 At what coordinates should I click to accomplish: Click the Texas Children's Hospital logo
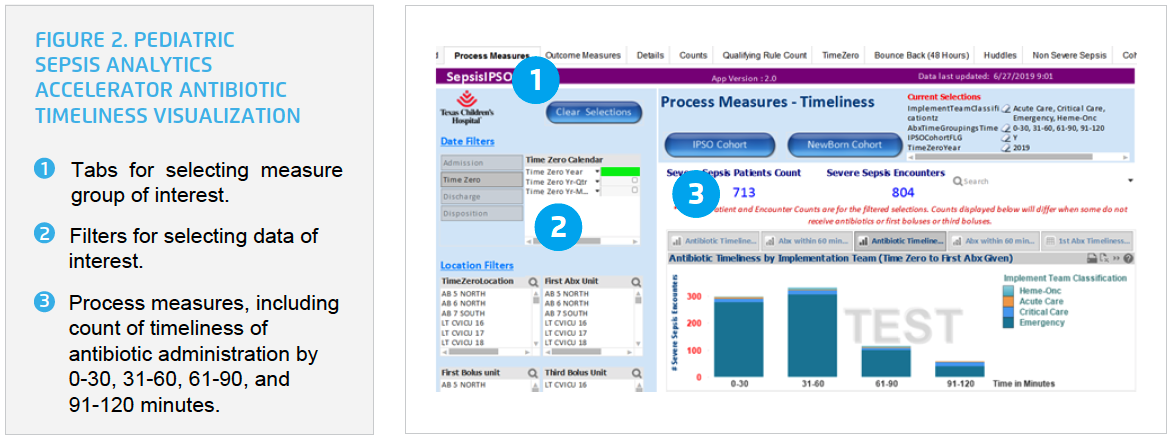(466, 107)
